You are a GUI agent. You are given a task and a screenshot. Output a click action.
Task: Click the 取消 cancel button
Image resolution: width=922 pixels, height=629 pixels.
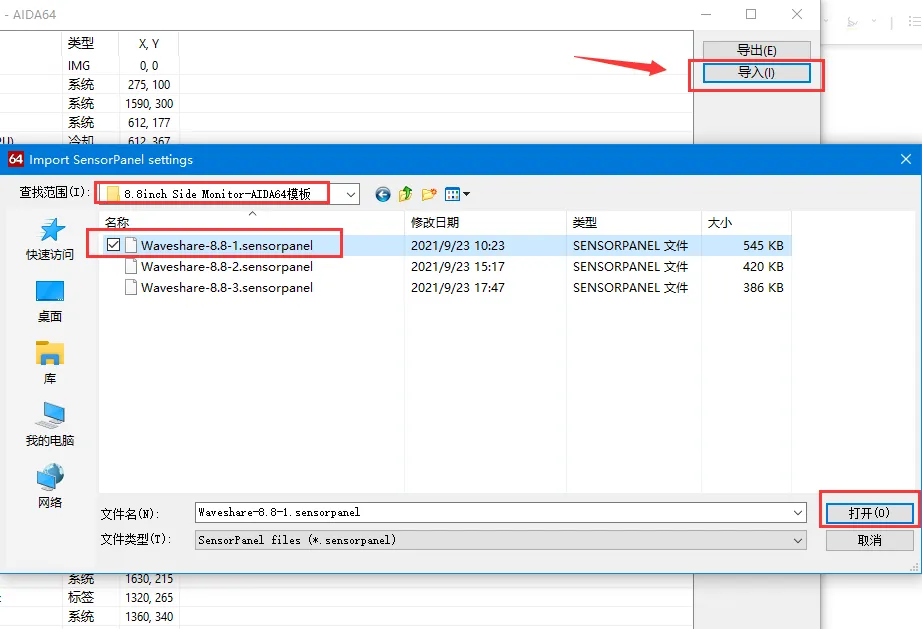coord(869,540)
